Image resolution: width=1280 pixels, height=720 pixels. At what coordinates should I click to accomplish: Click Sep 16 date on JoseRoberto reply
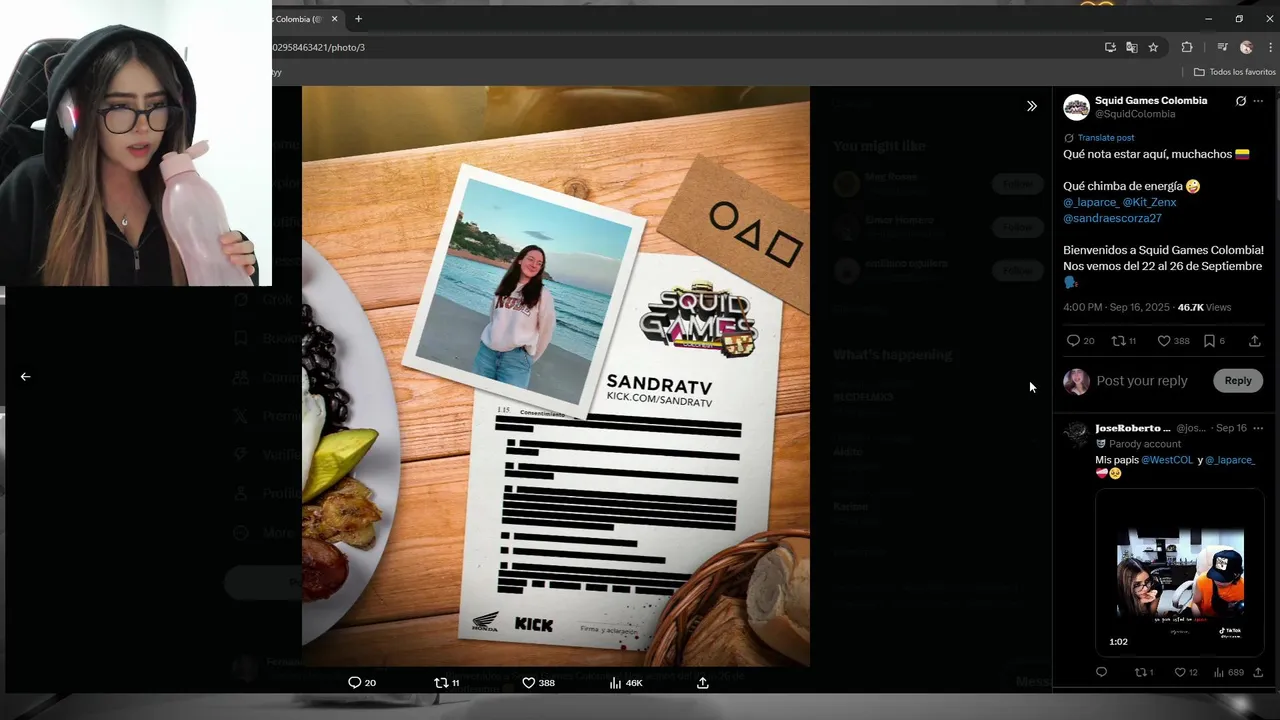pyautogui.click(x=1231, y=428)
